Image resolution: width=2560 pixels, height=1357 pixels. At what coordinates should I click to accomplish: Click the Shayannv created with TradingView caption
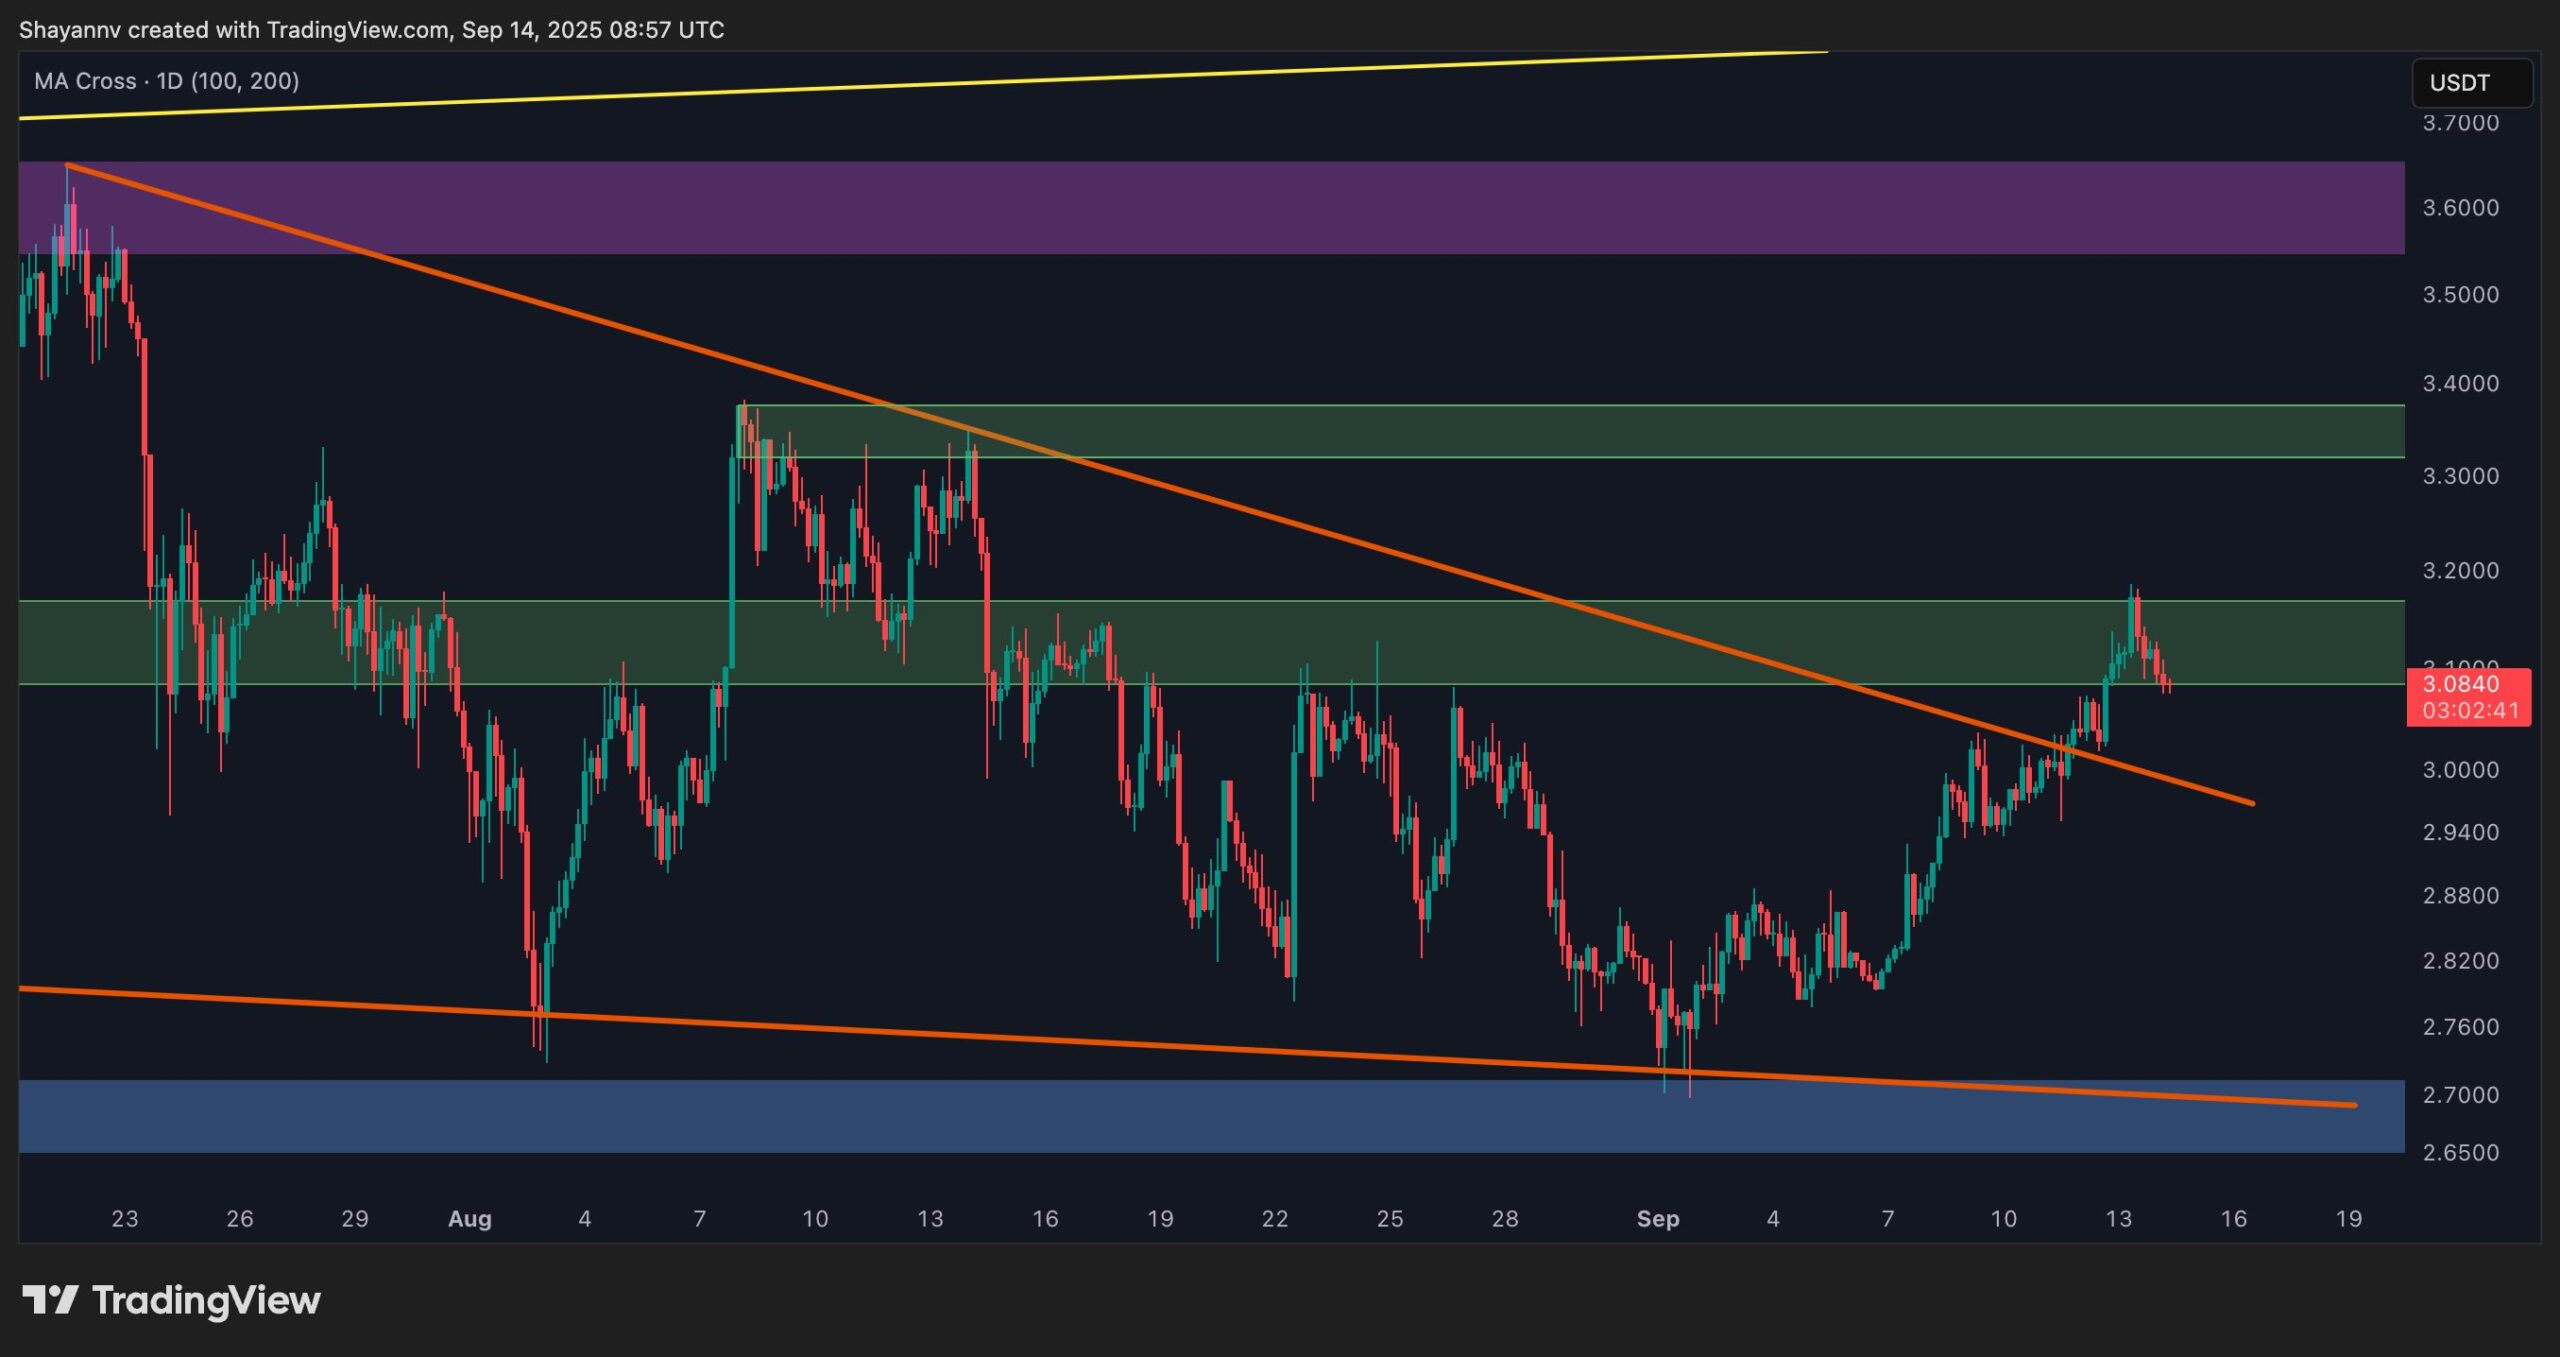click(371, 30)
